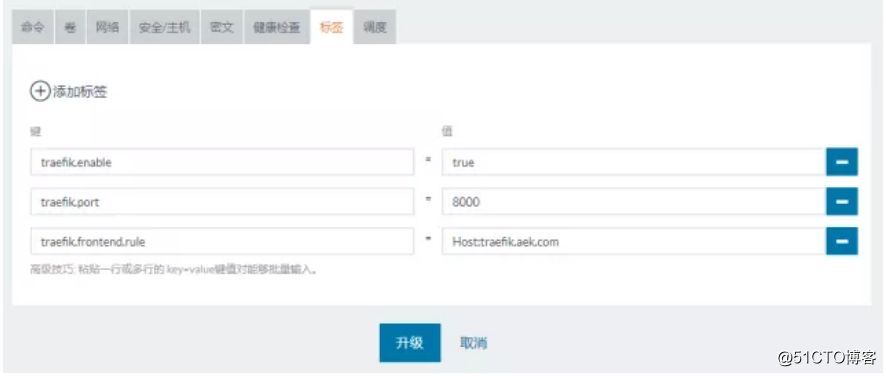Edit the traefik.port key field
Image resolution: width=886 pixels, height=376 pixels.
tap(222, 202)
